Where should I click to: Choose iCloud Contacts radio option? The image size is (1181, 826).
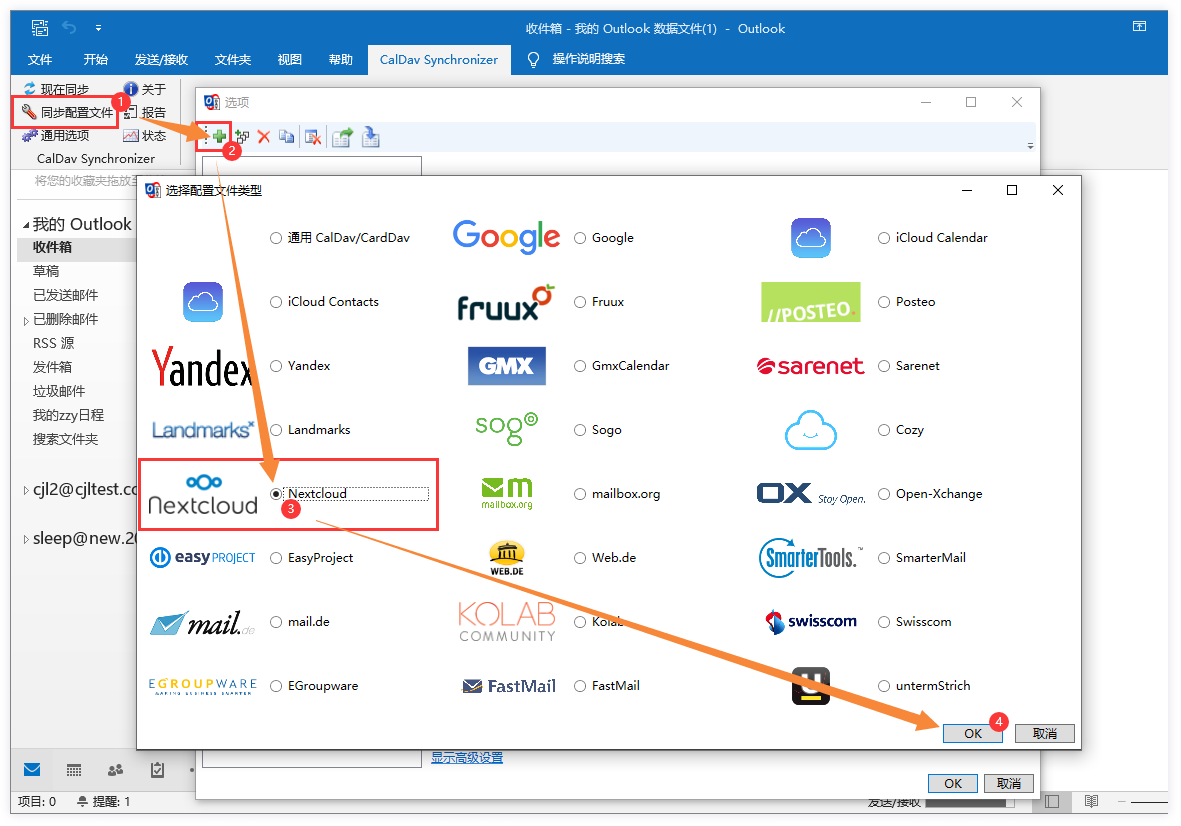pyautogui.click(x=276, y=302)
